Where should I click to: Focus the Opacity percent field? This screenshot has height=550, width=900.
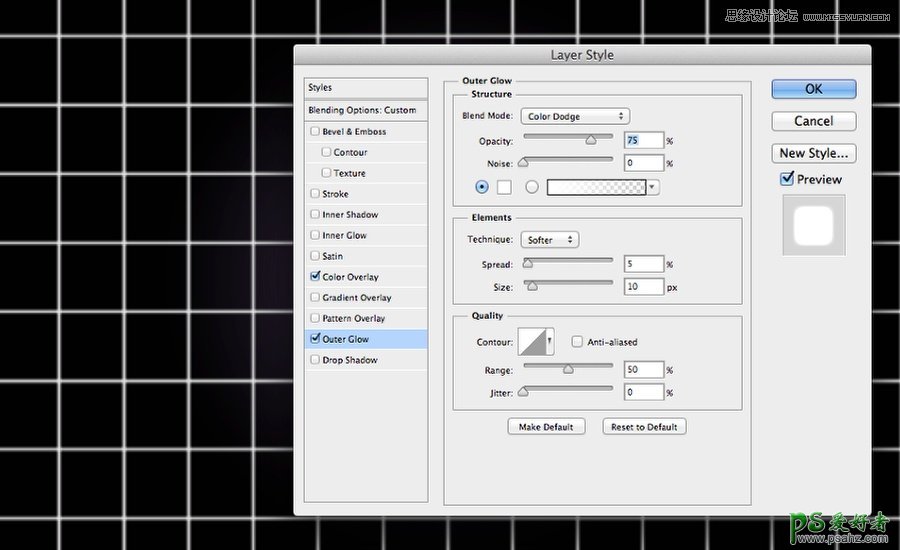coord(644,140)
